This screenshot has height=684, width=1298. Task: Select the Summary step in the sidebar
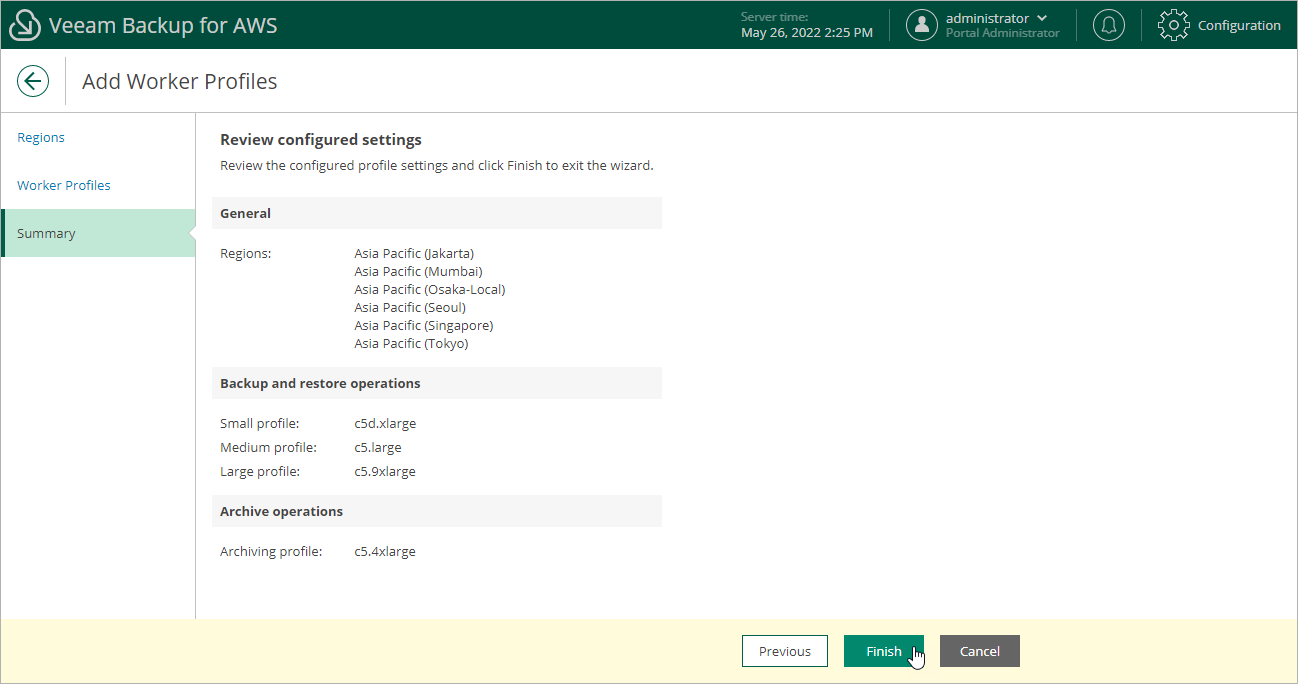[46, 233]
